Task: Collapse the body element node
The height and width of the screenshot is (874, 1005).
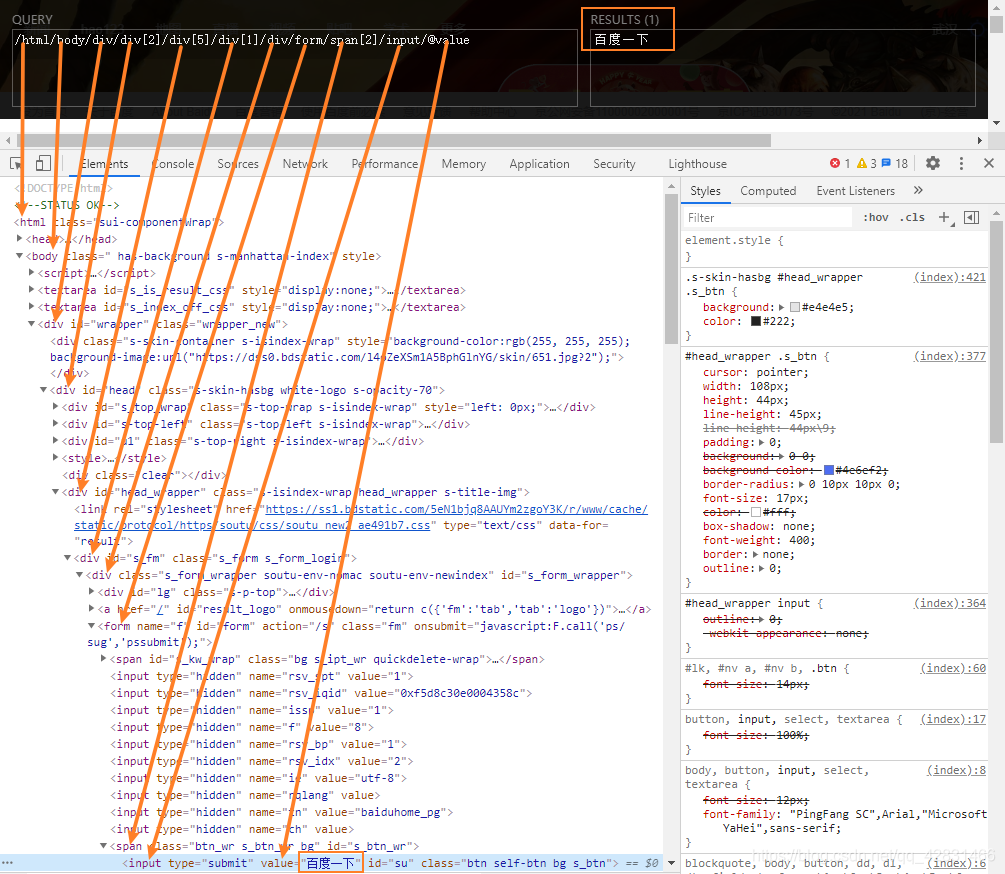Action: (19, 256)
